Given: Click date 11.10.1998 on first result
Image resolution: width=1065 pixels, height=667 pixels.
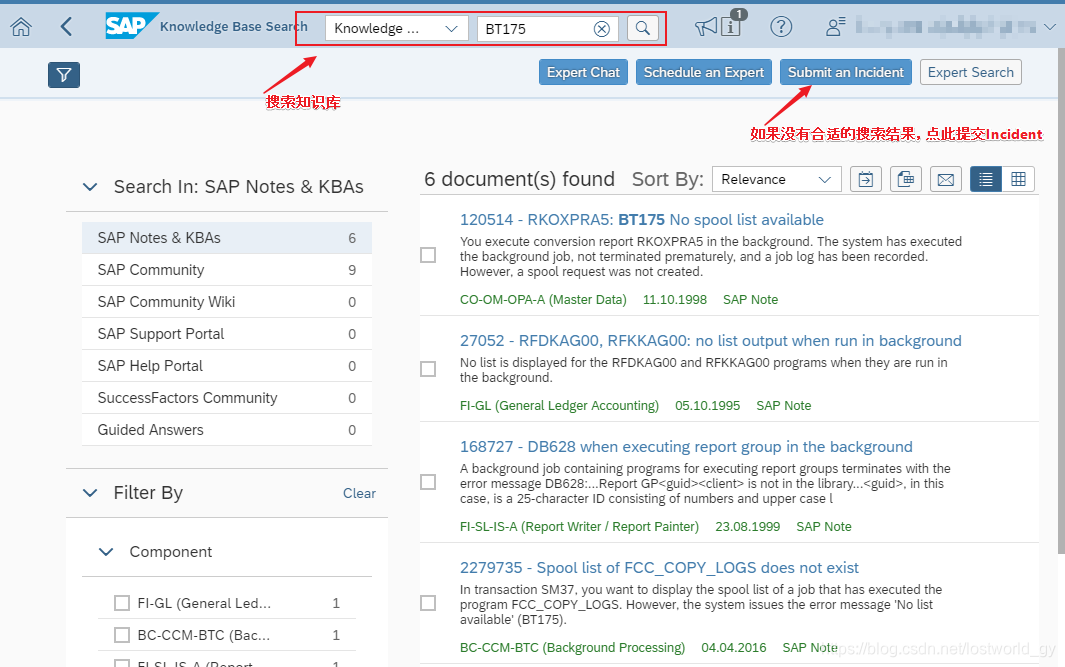Looking at the screenshot, I should (x=674, y=300).
